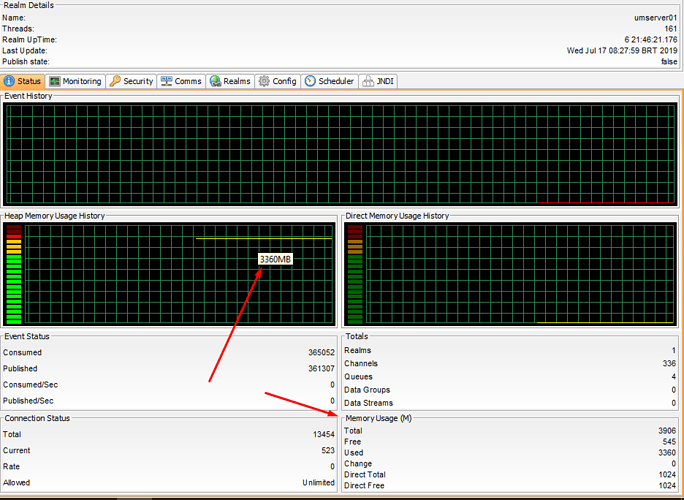Click the memory Change label

coord(358,463)
